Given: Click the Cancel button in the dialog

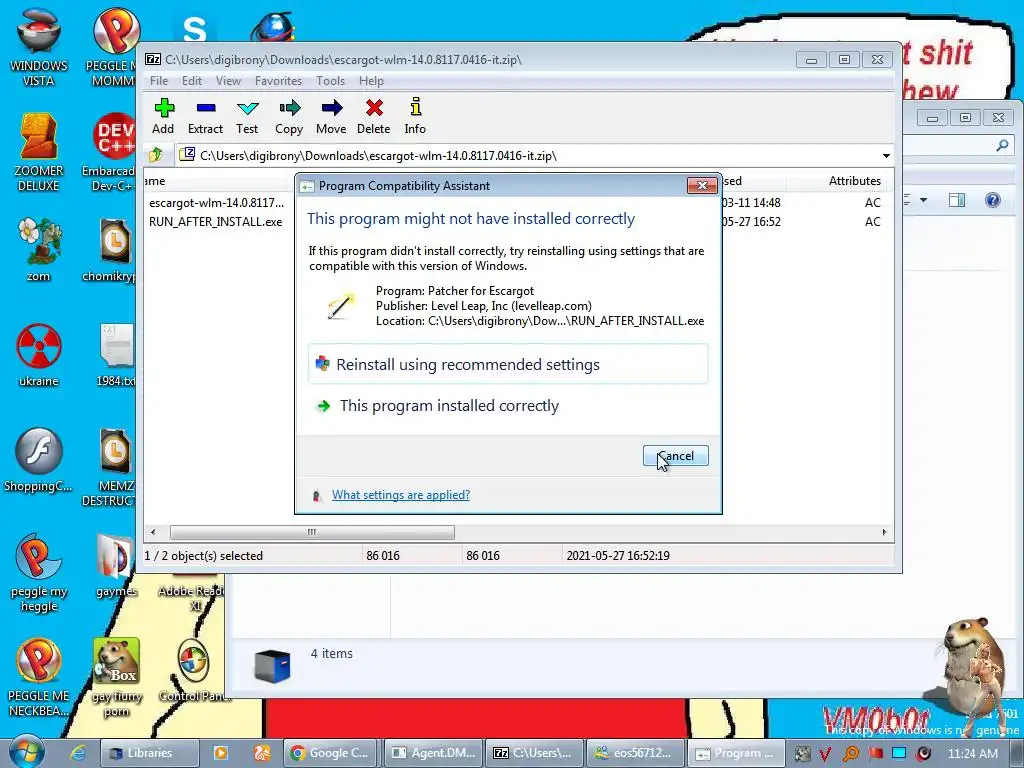Looking at the screenshot, I should (676, 456).
